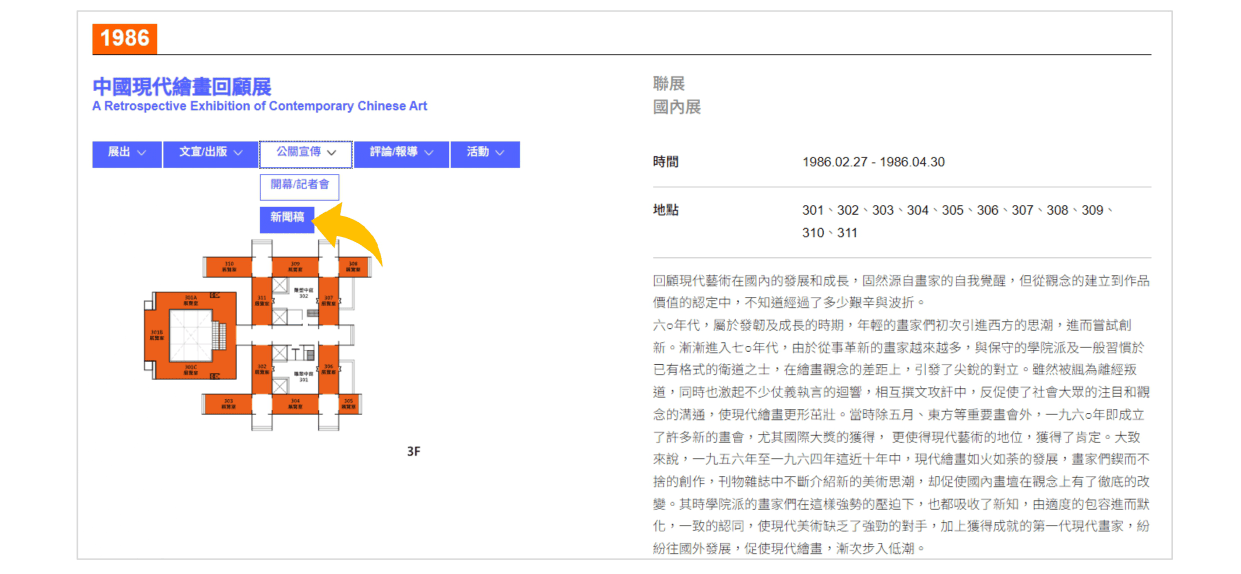Viewport: 1241px width, 574px height.
Task: Select 開幕/記者會 from the submenu
Action: pos(300,186)
